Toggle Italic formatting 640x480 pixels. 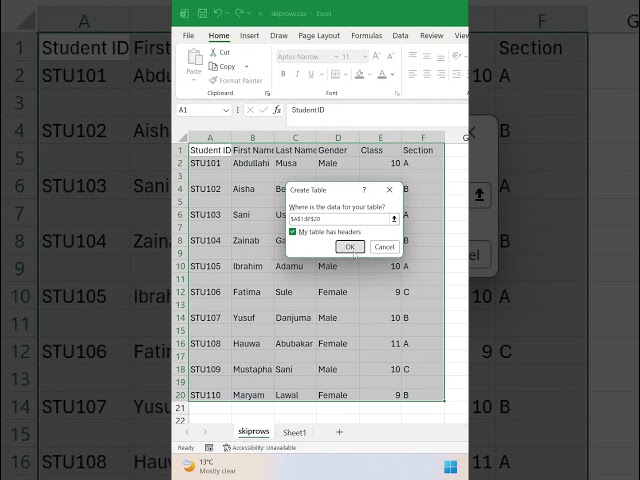(x=297, y=74)
